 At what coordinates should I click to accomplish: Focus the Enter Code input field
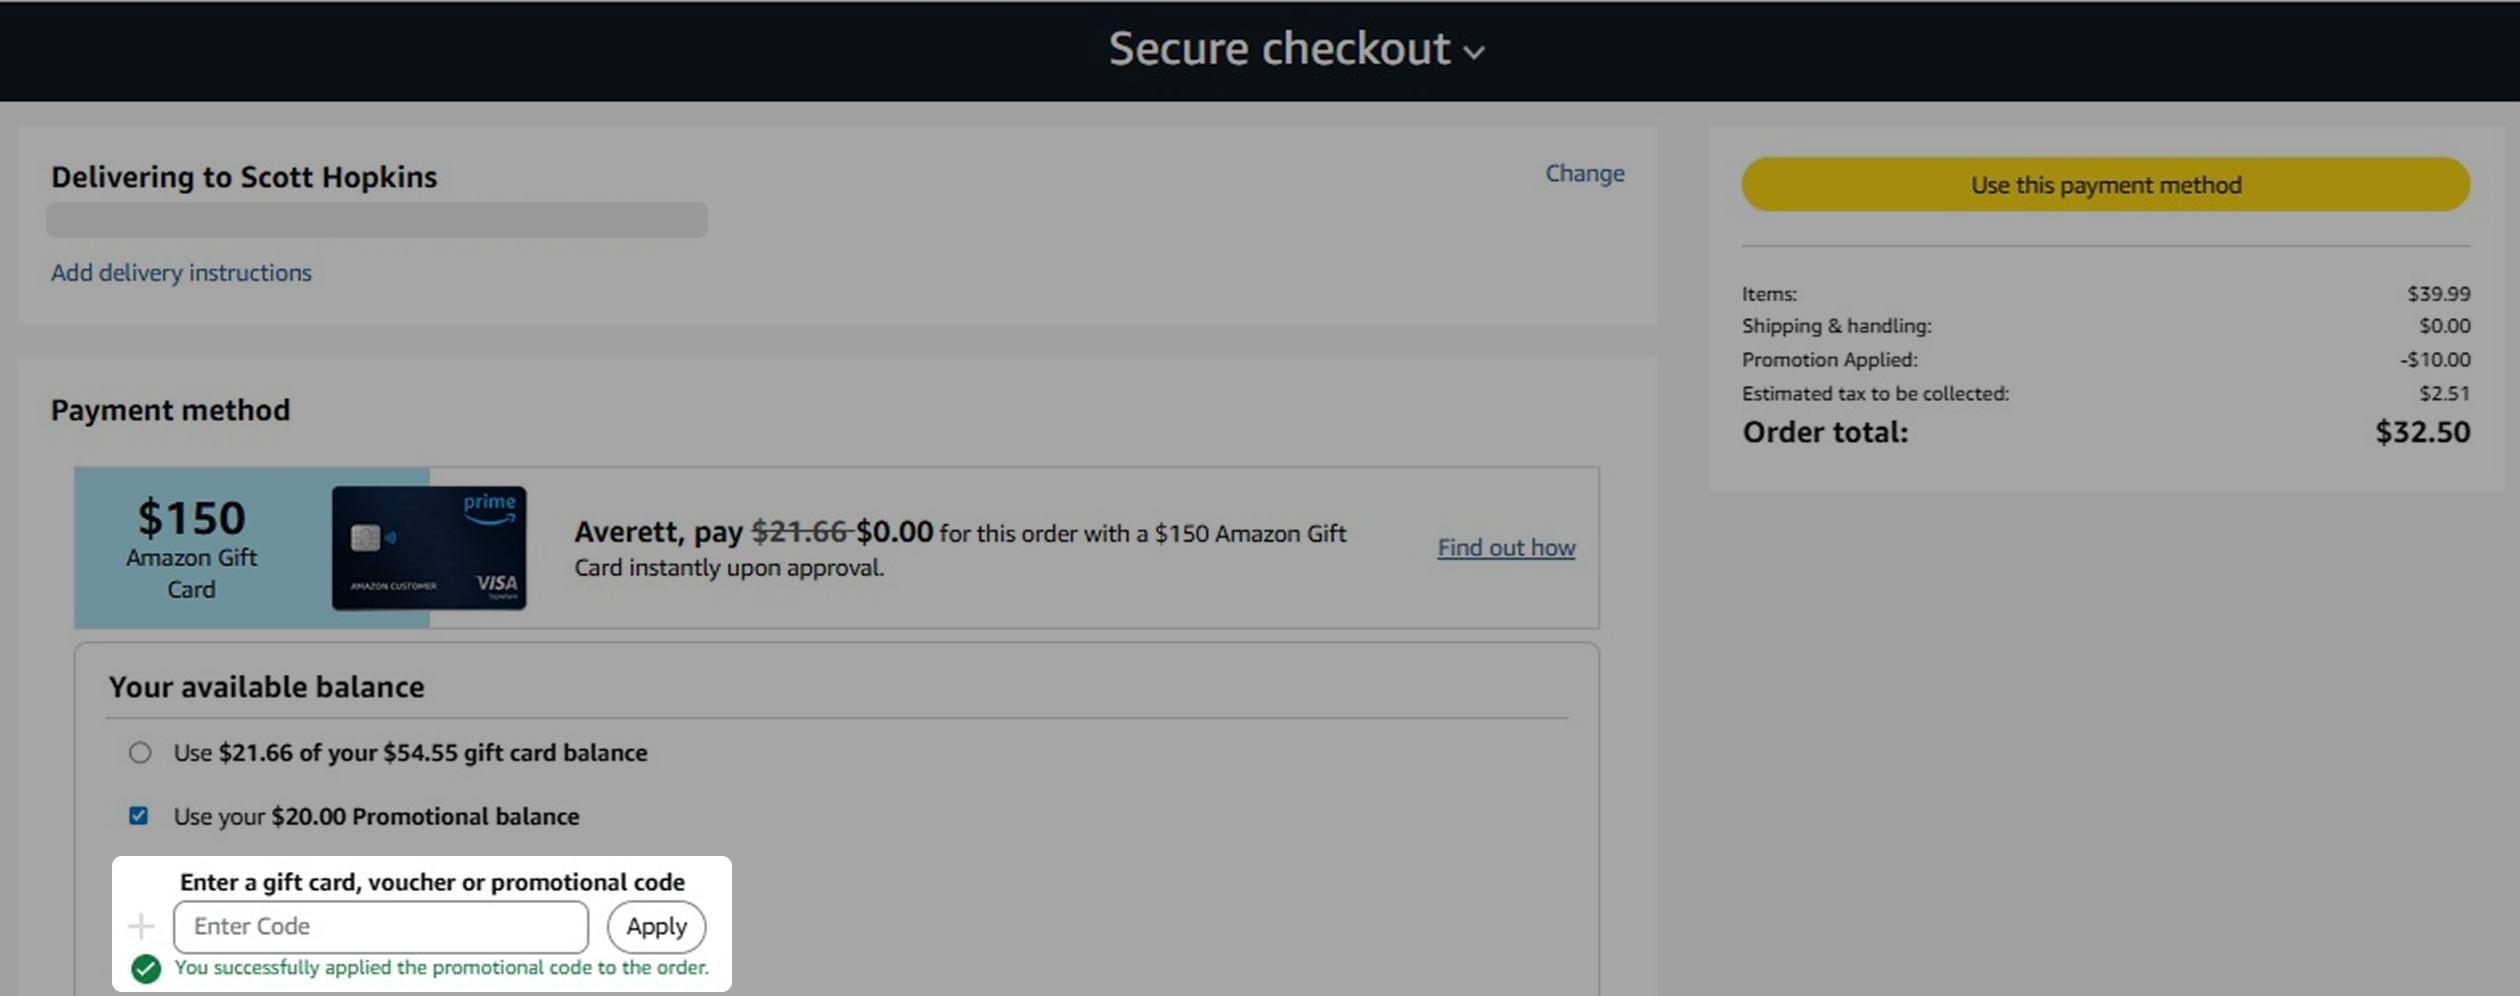(x=381, y=926)
